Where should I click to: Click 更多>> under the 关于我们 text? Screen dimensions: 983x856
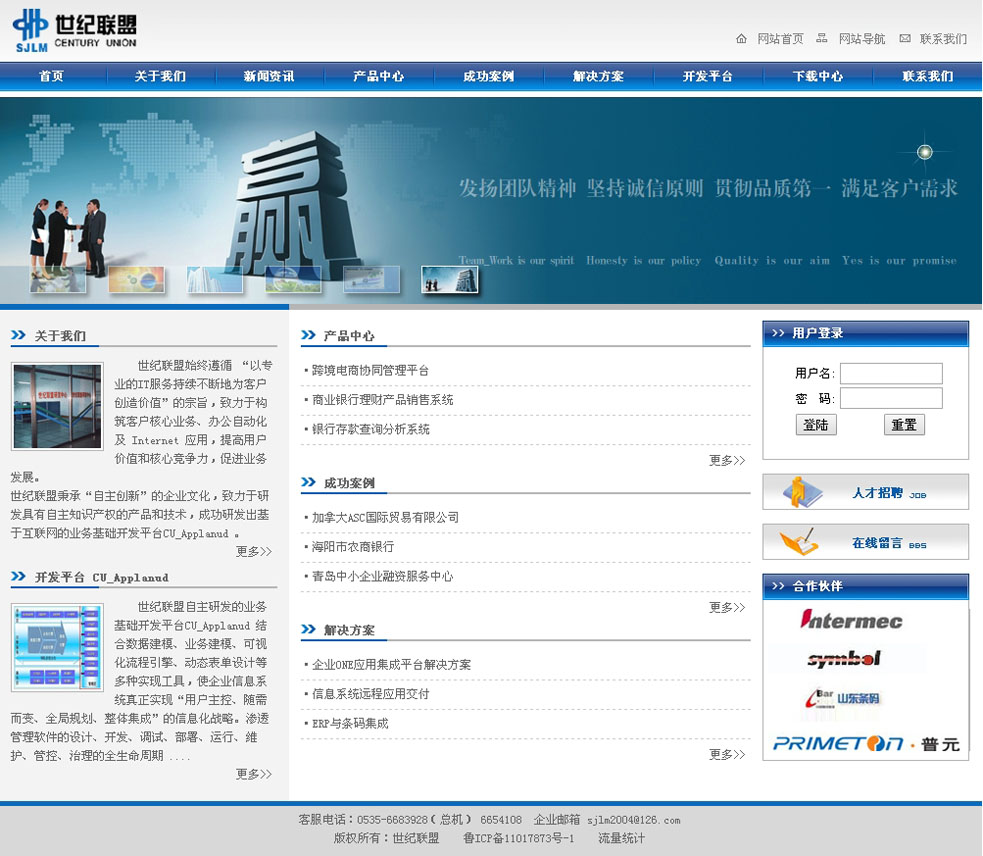[x=254, y=551]
